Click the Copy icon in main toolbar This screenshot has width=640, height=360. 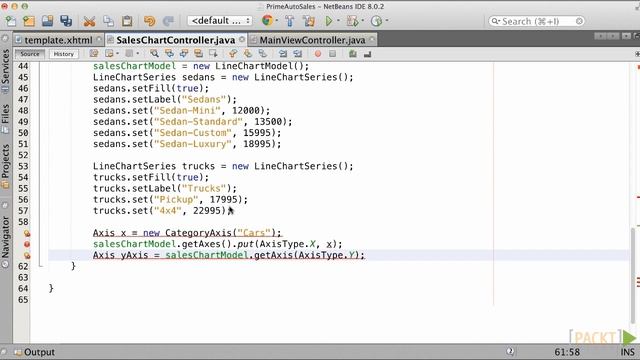108,21
